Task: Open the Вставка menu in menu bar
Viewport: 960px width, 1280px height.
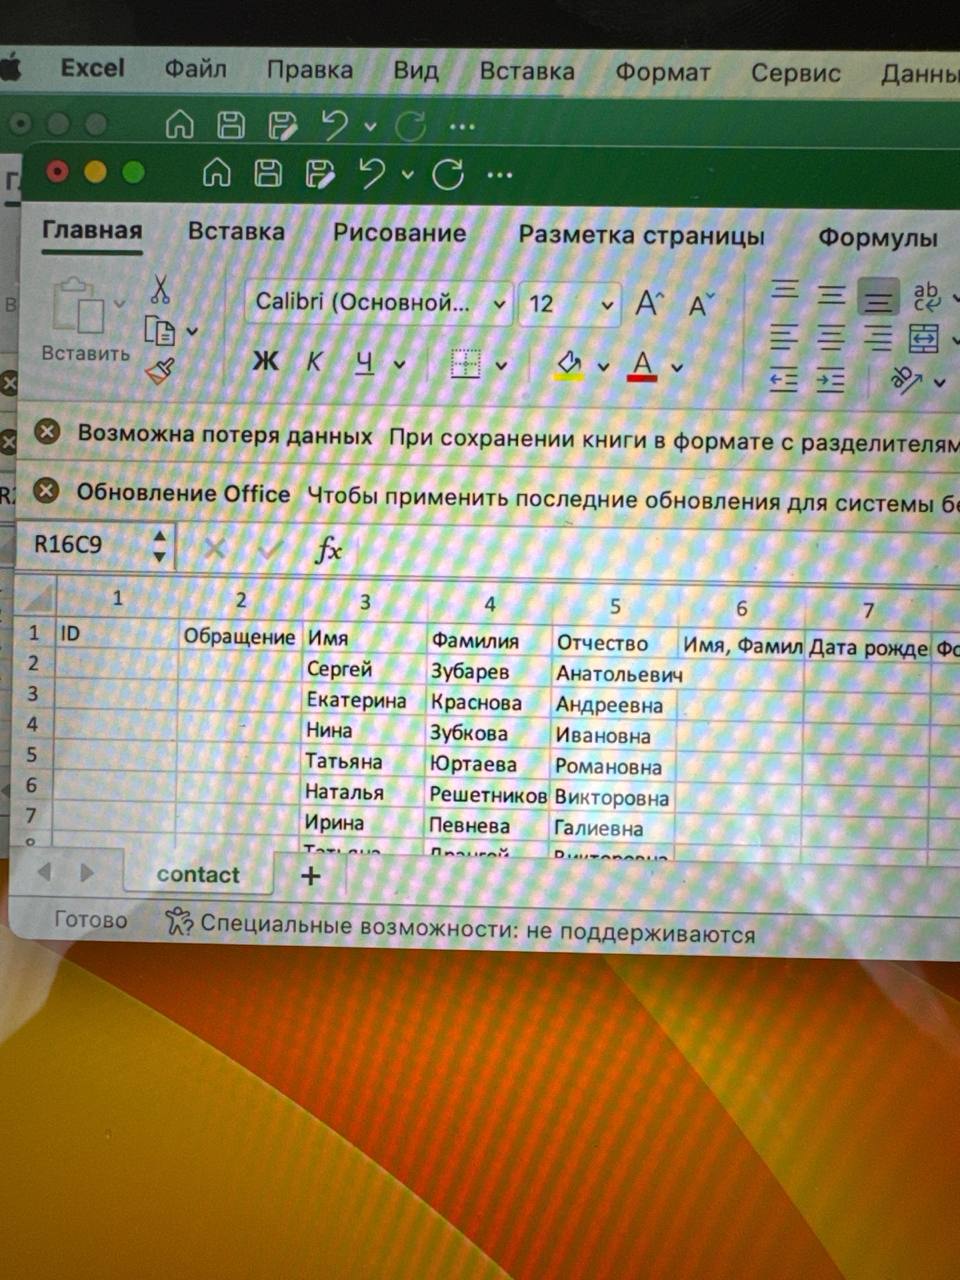Action: pyautogui.click(x=527, y=71)
